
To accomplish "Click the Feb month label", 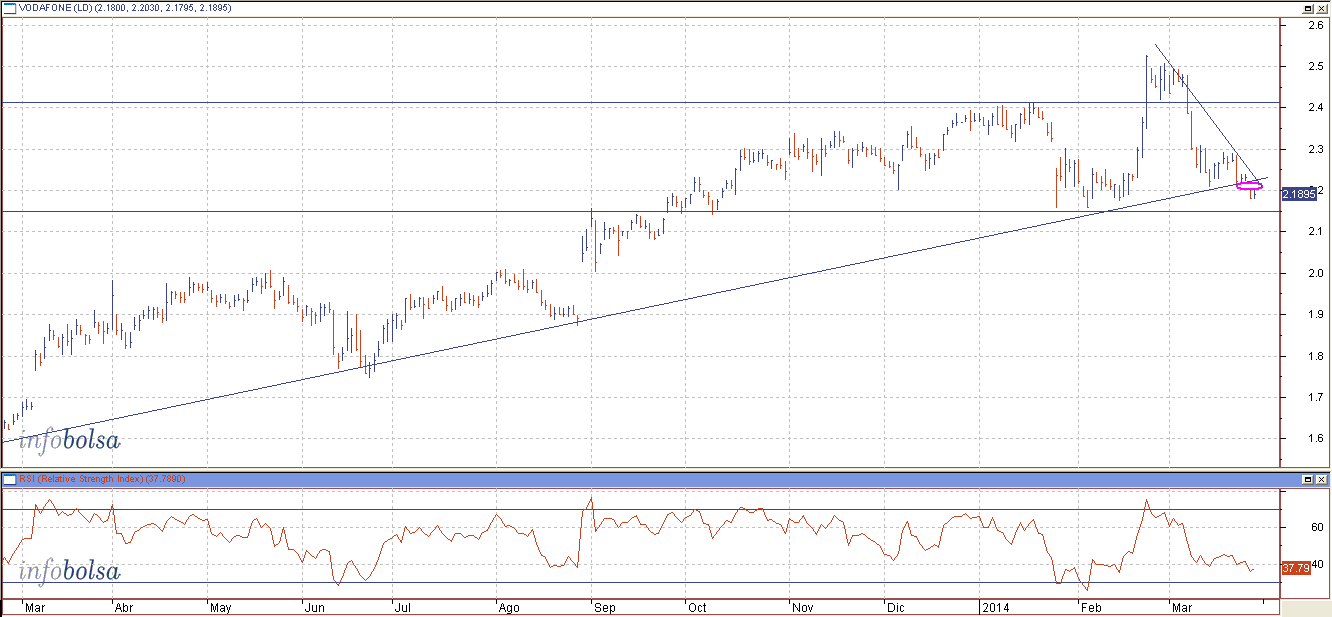I will pos(1092,607).
